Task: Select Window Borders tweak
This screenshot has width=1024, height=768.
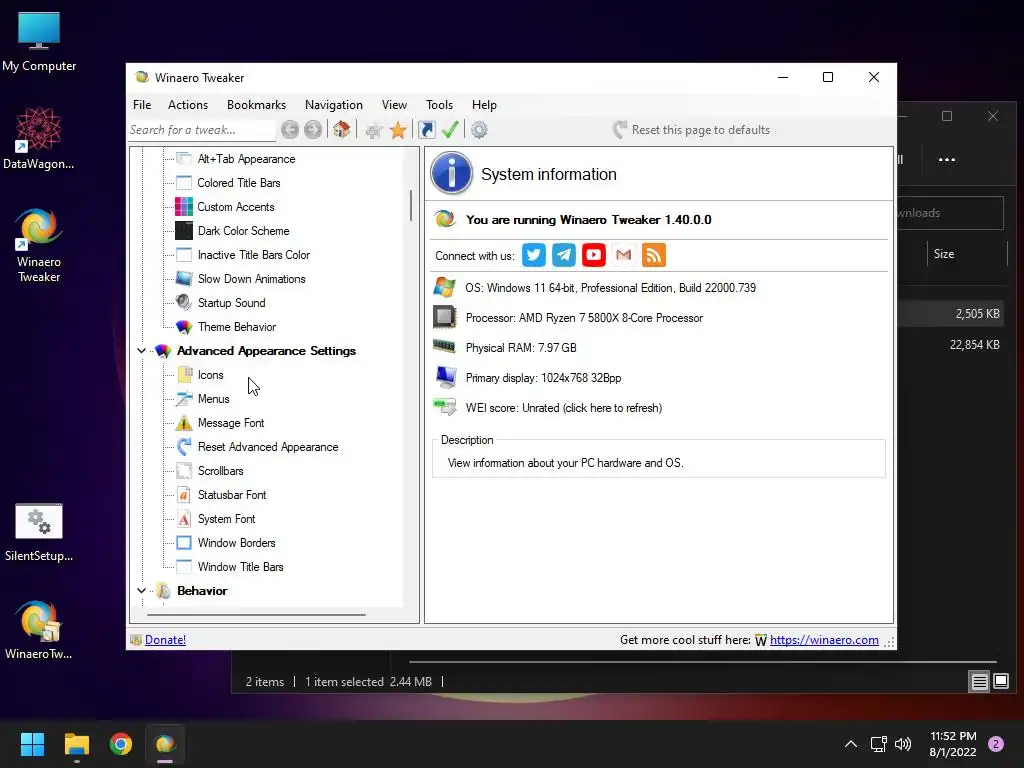Action: [x=236, y=543]
